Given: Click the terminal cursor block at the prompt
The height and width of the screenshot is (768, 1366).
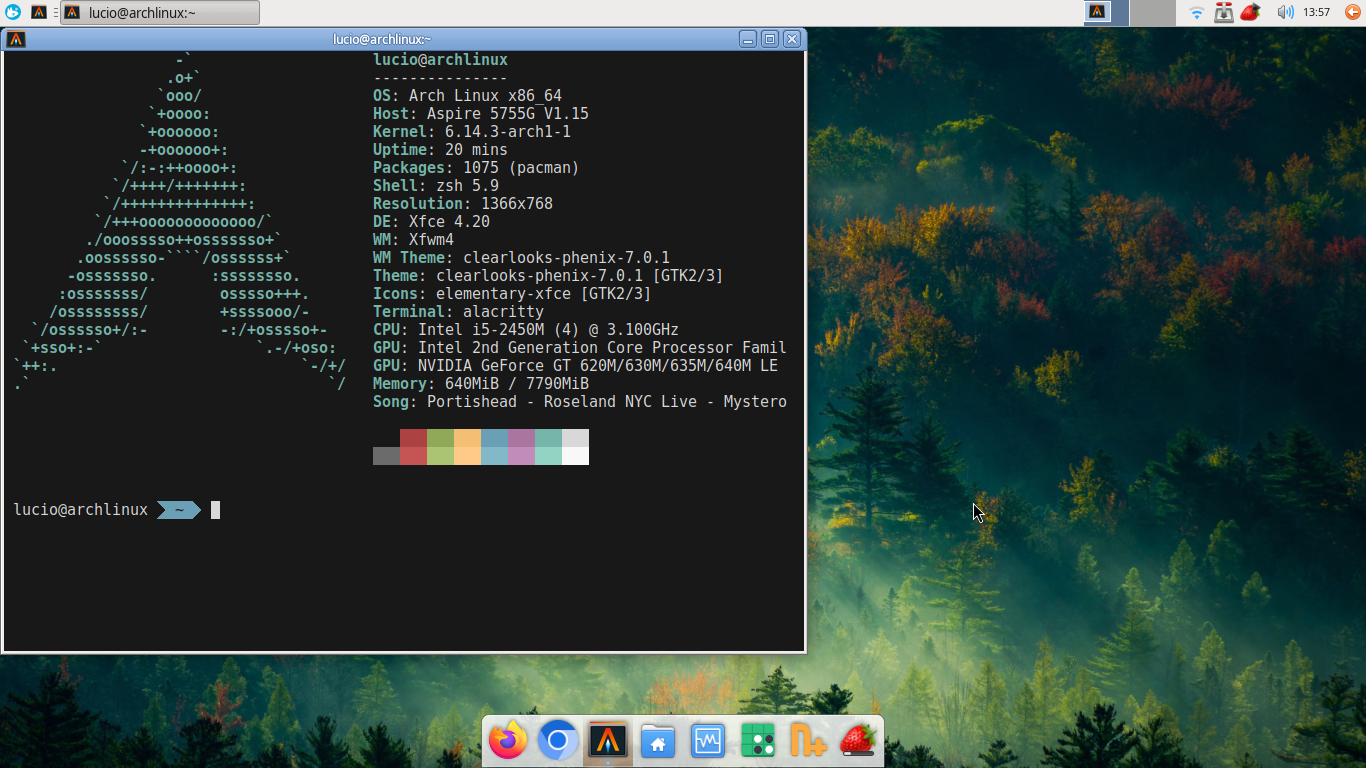Looking at the screenshot, I should pos(215,510).
